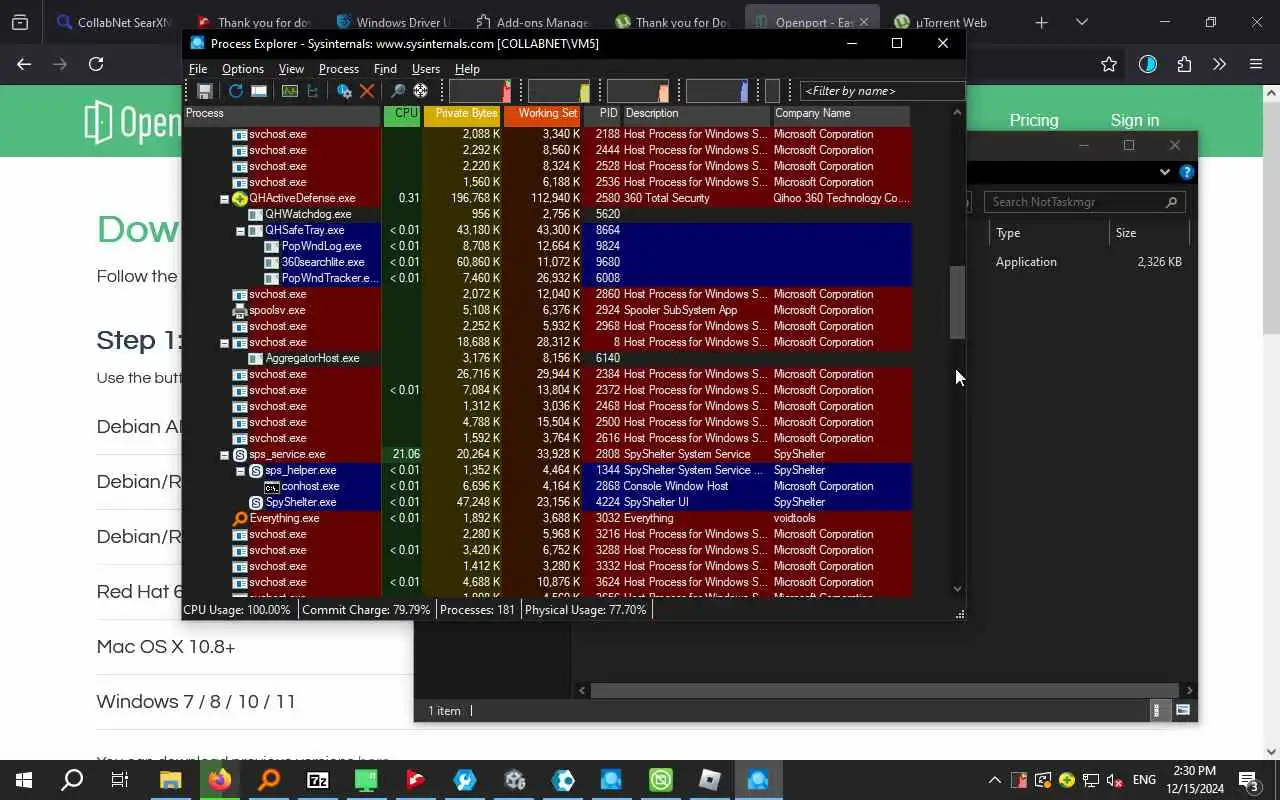Switch to Firefox on the taskbar

coord(219,780)
